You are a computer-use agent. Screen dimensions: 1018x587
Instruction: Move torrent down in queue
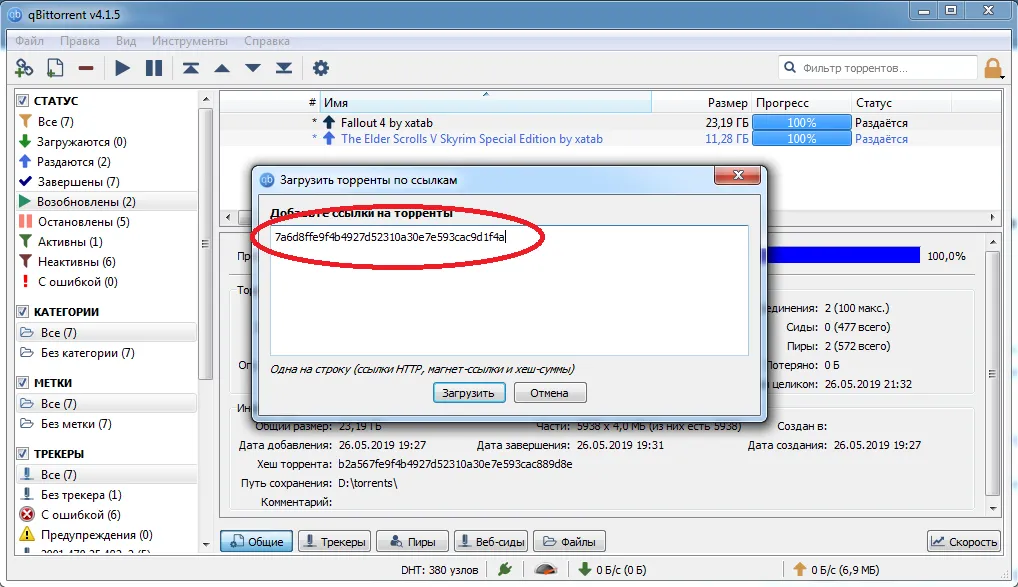pyautogui.click(x=253, y=68)
